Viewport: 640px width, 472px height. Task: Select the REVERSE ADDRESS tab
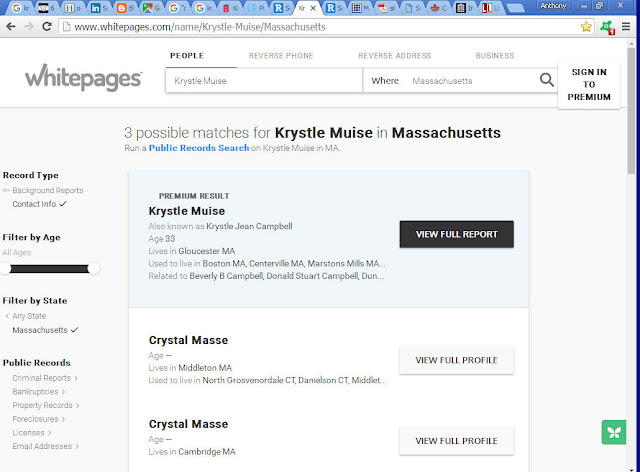click(394, 56)
